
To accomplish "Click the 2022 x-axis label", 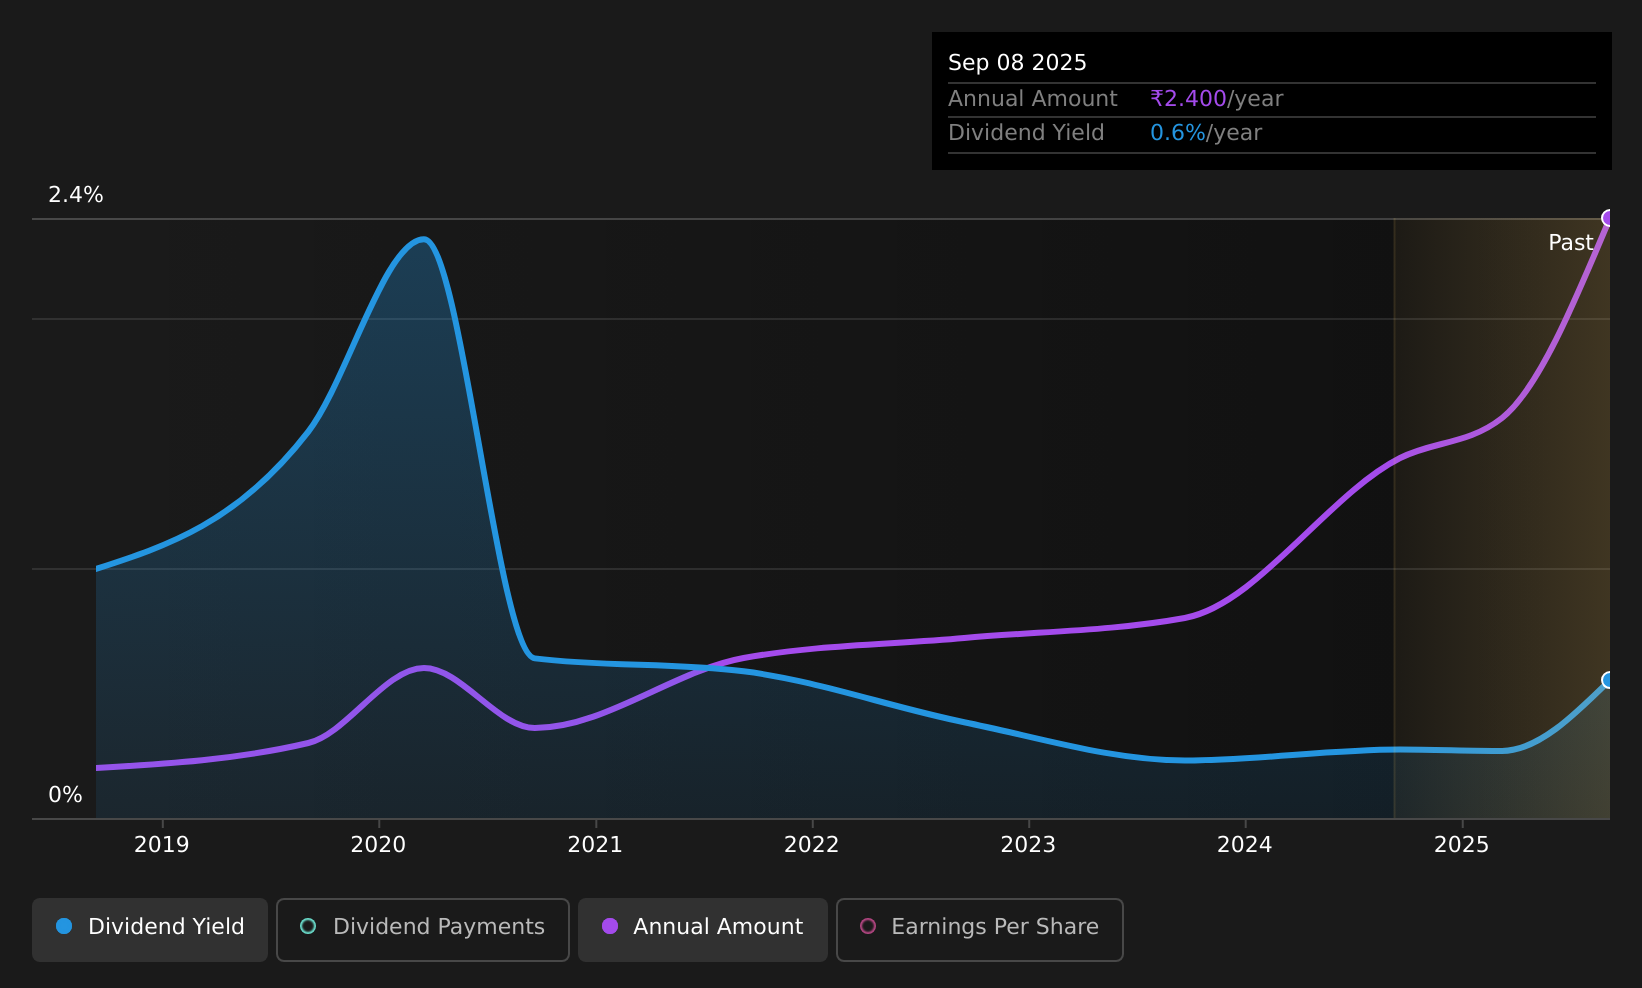I will pyautogui.click(x=812, y=845).
